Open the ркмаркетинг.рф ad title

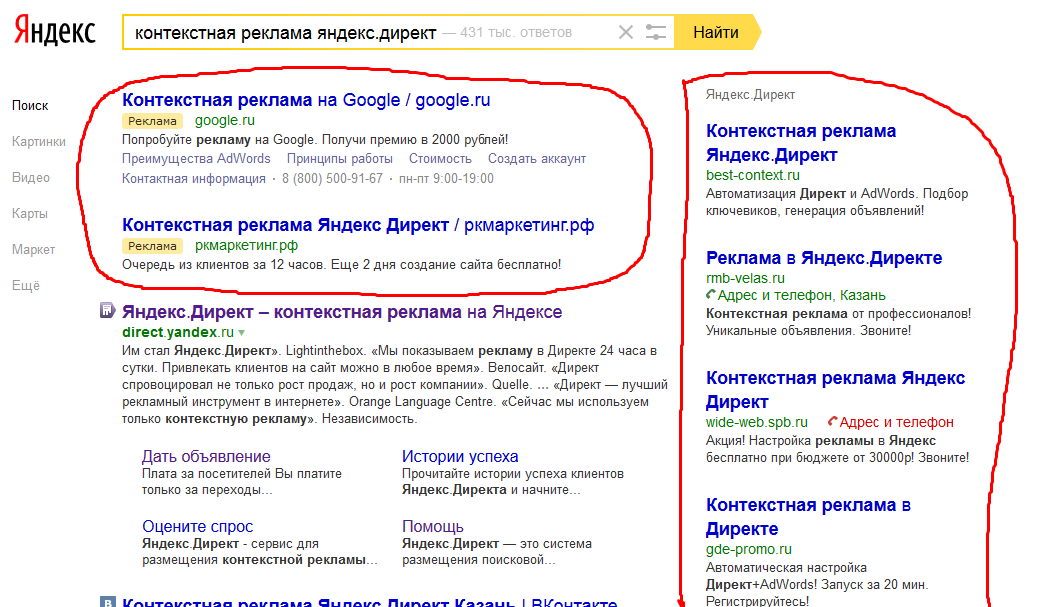click(358, 225)
